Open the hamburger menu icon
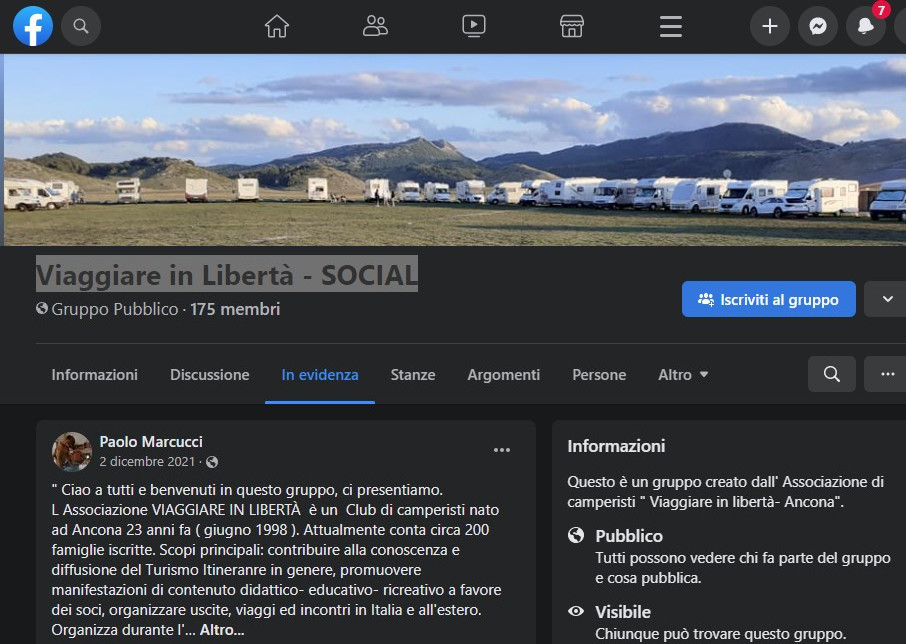Image resolution: width=906 pixels, height=644 pixels. pos(671,27)
